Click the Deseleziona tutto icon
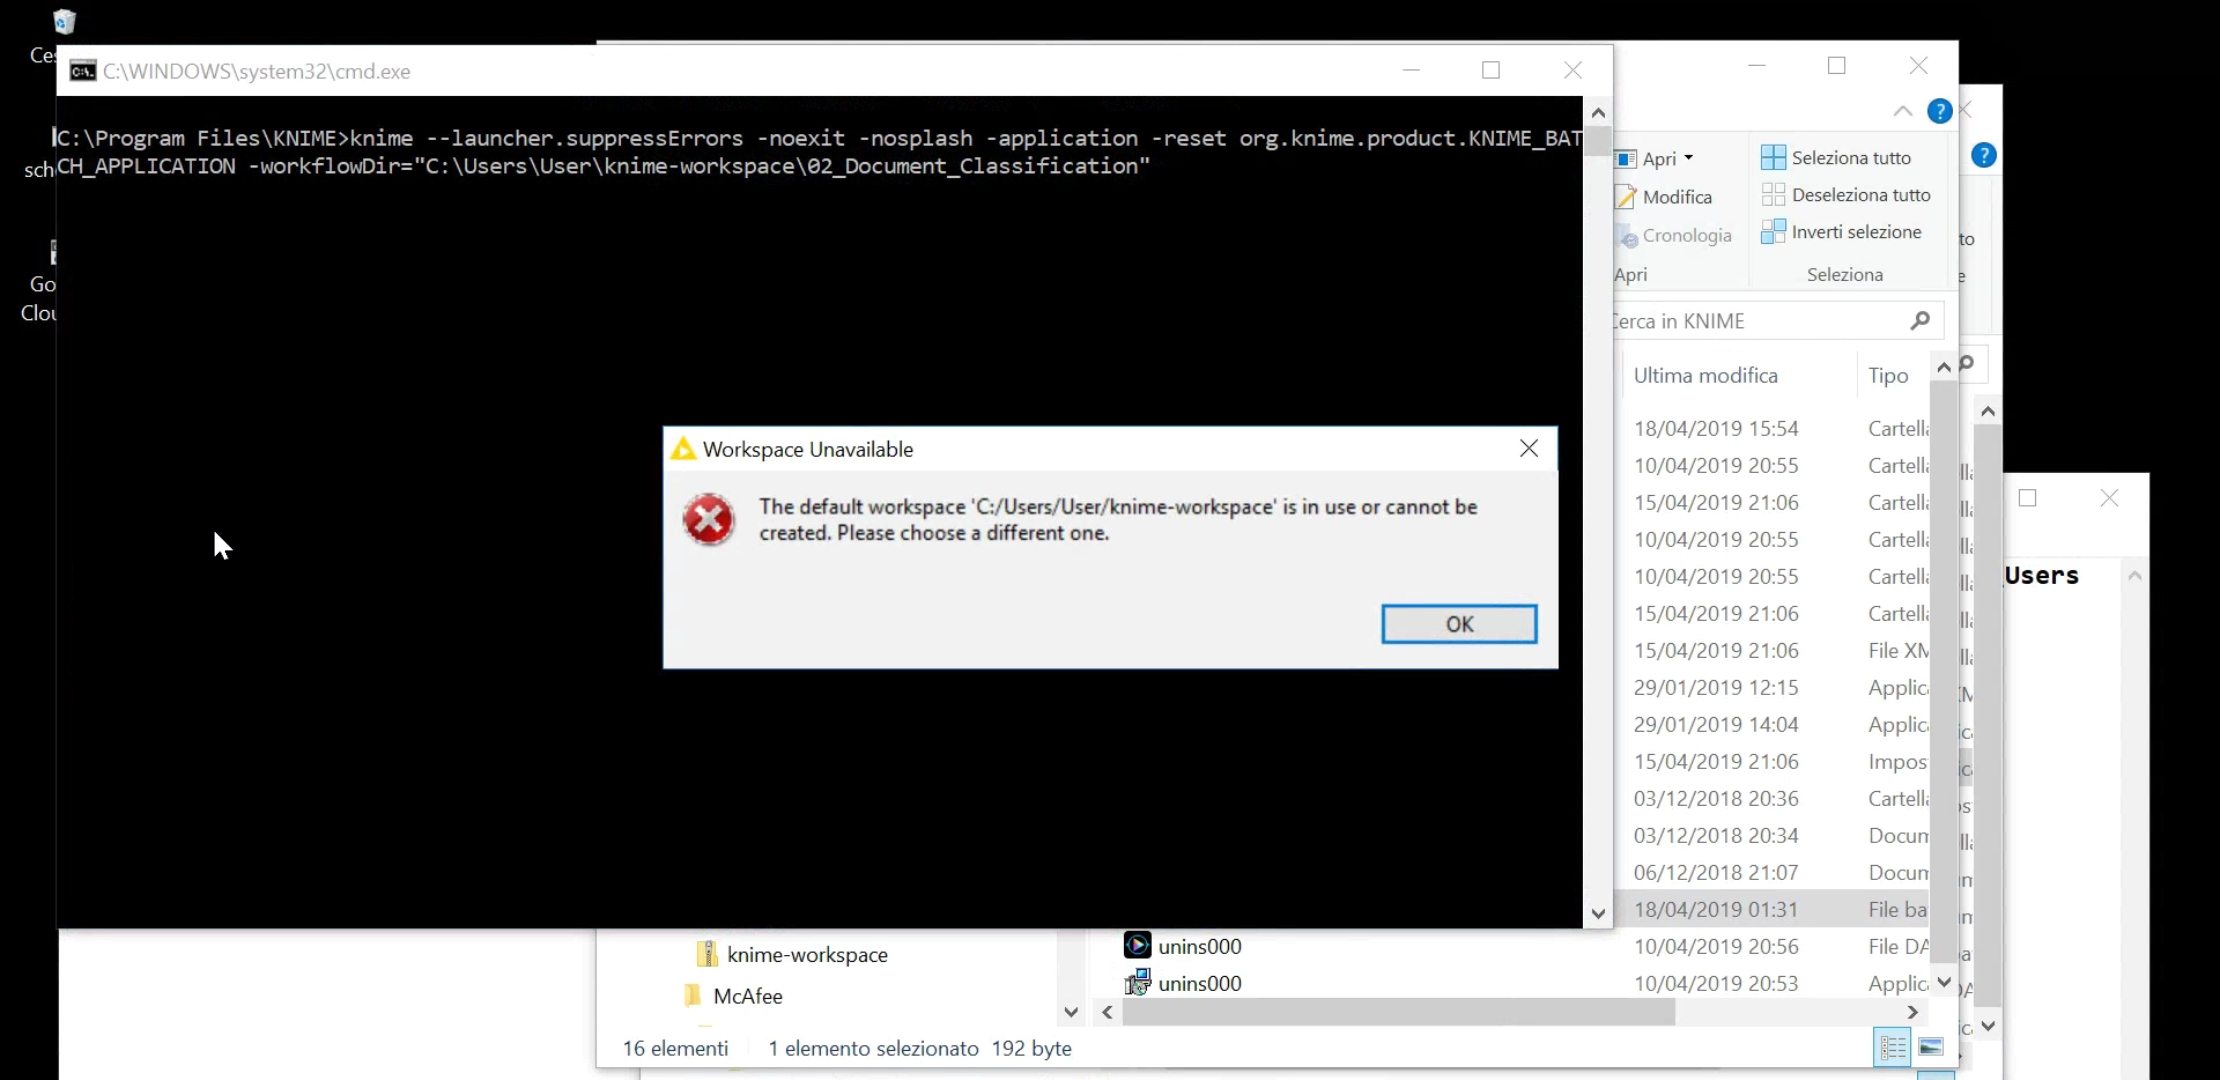This screenshot has height=1080, width=2220. [1772, 194]
